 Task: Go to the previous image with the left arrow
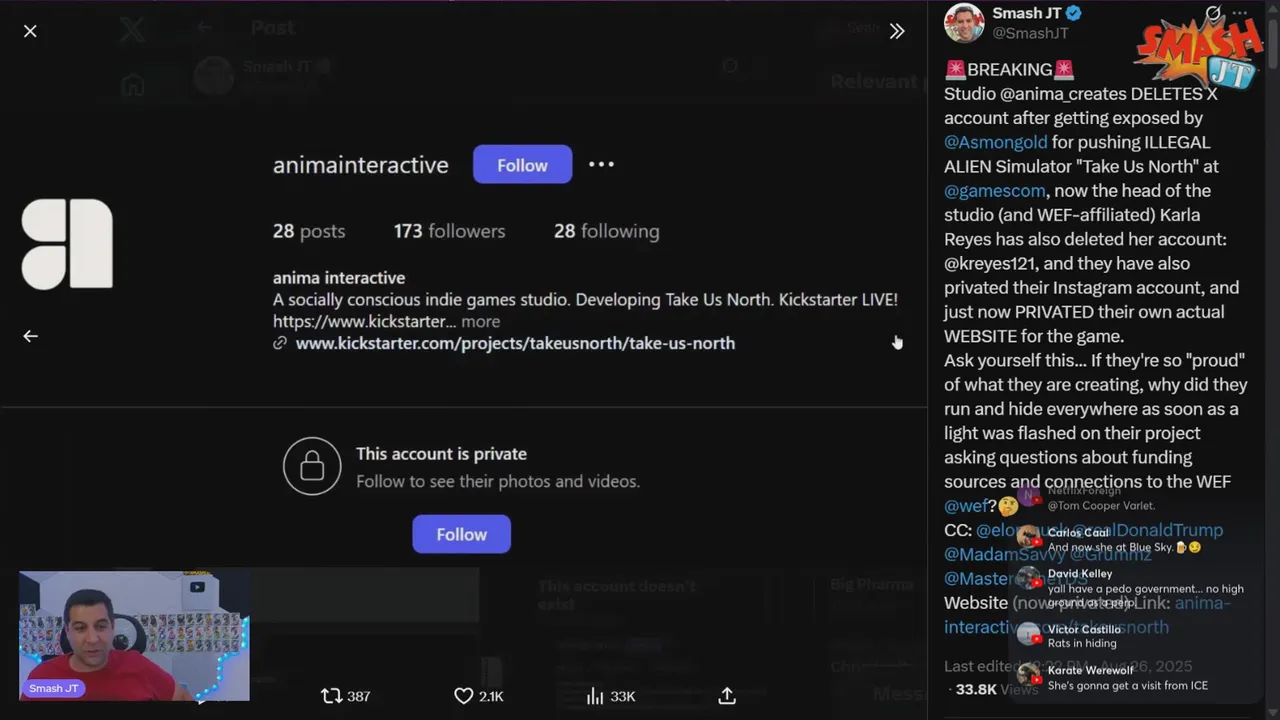pyautogui.click(x=30, y=336)
